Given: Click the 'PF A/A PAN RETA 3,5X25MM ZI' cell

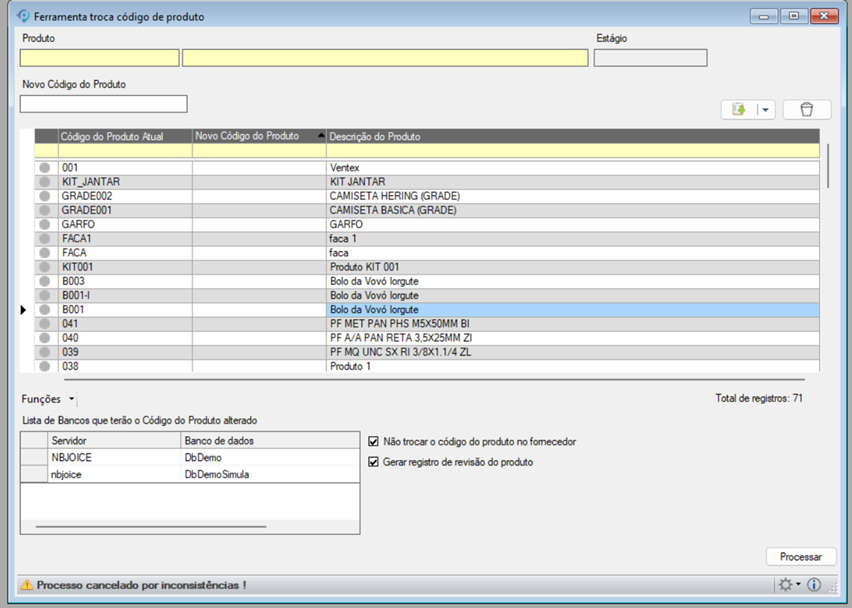Looking at the screenshot, I should coord(573,338).
